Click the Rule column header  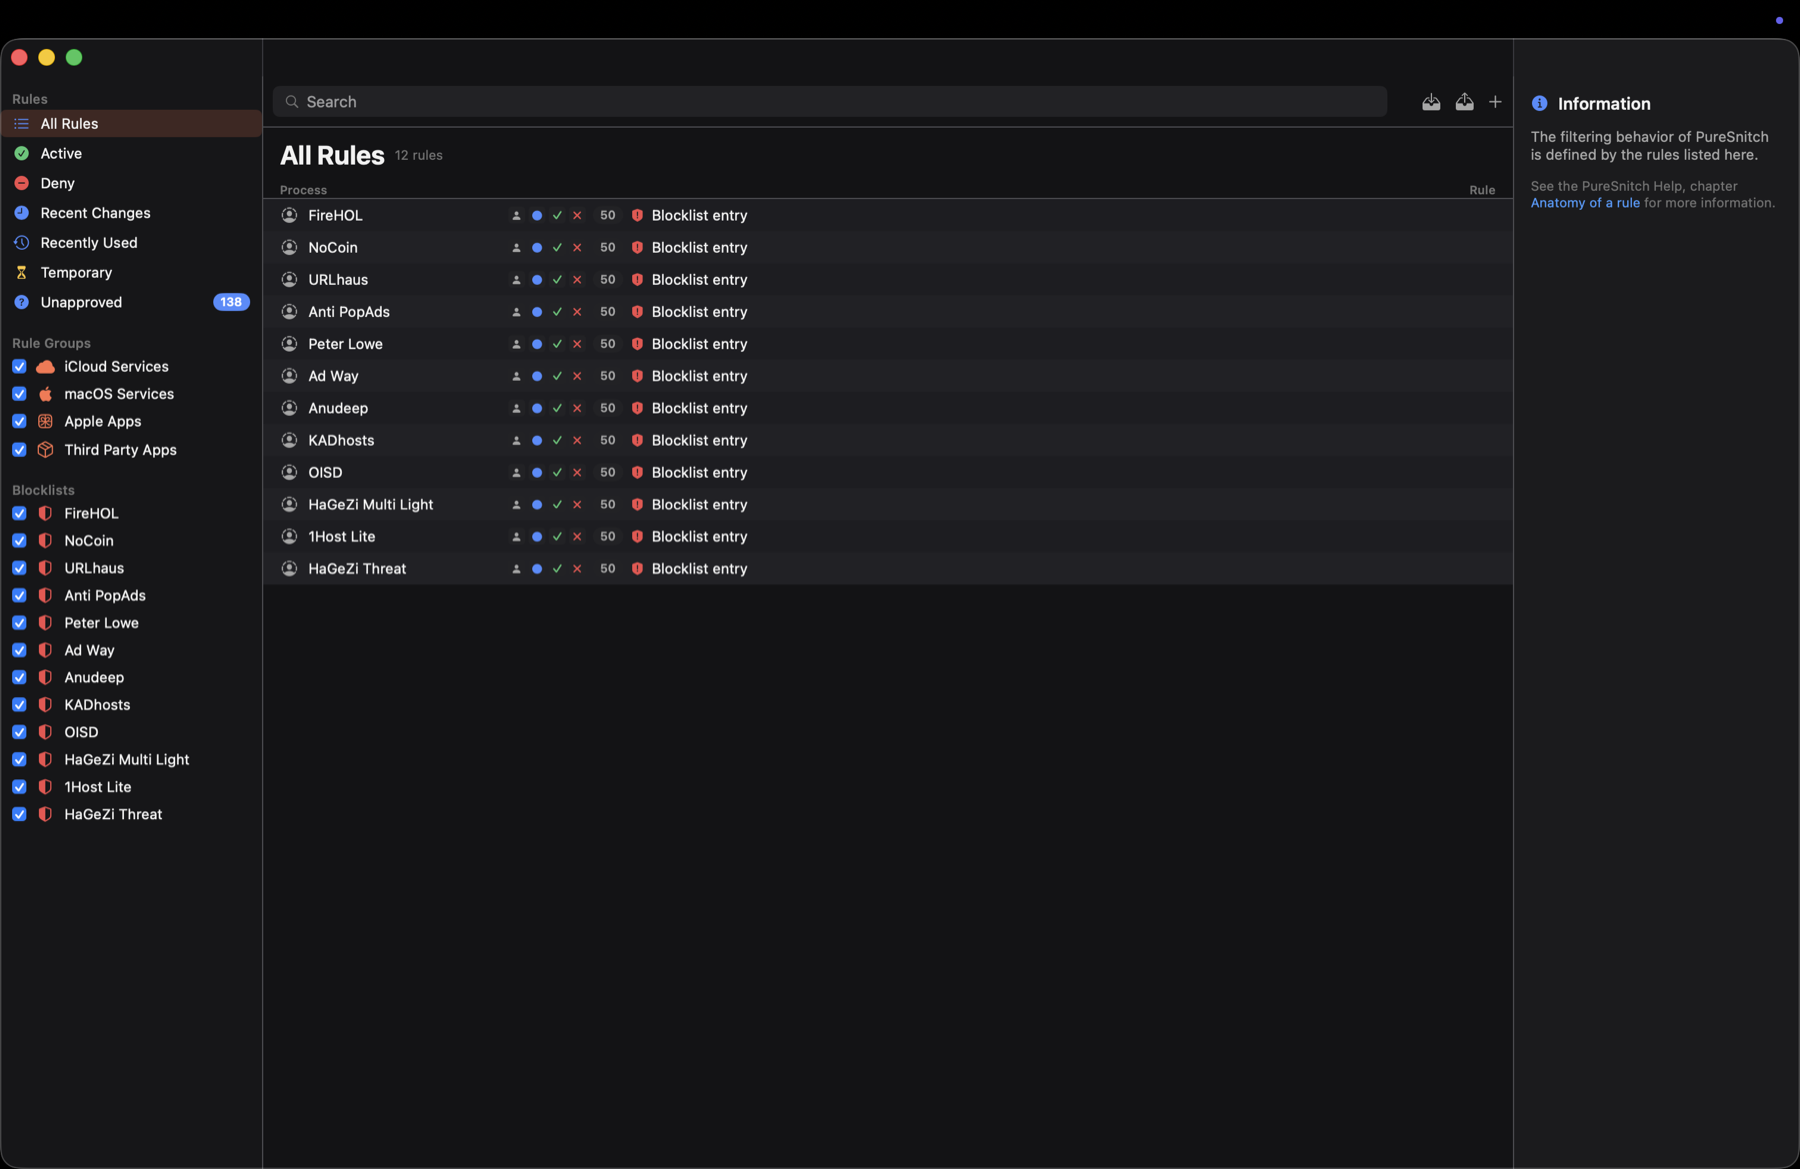(x=1482, y=190)
